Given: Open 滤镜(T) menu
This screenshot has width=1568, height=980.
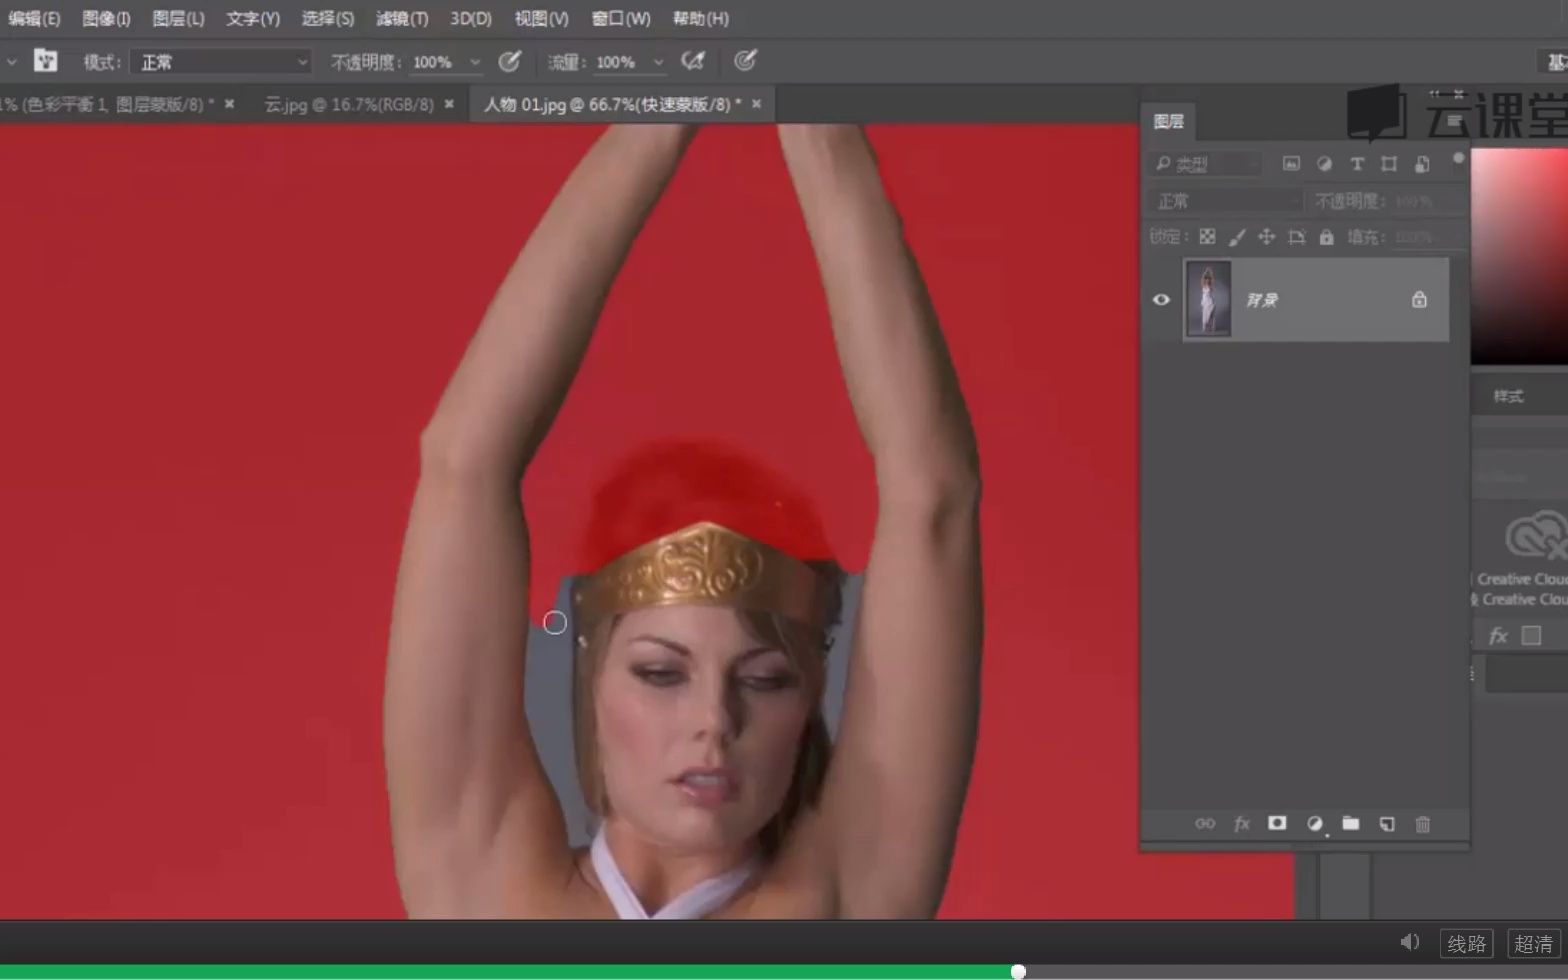Looking at the screenshot, I should point(402,18).
